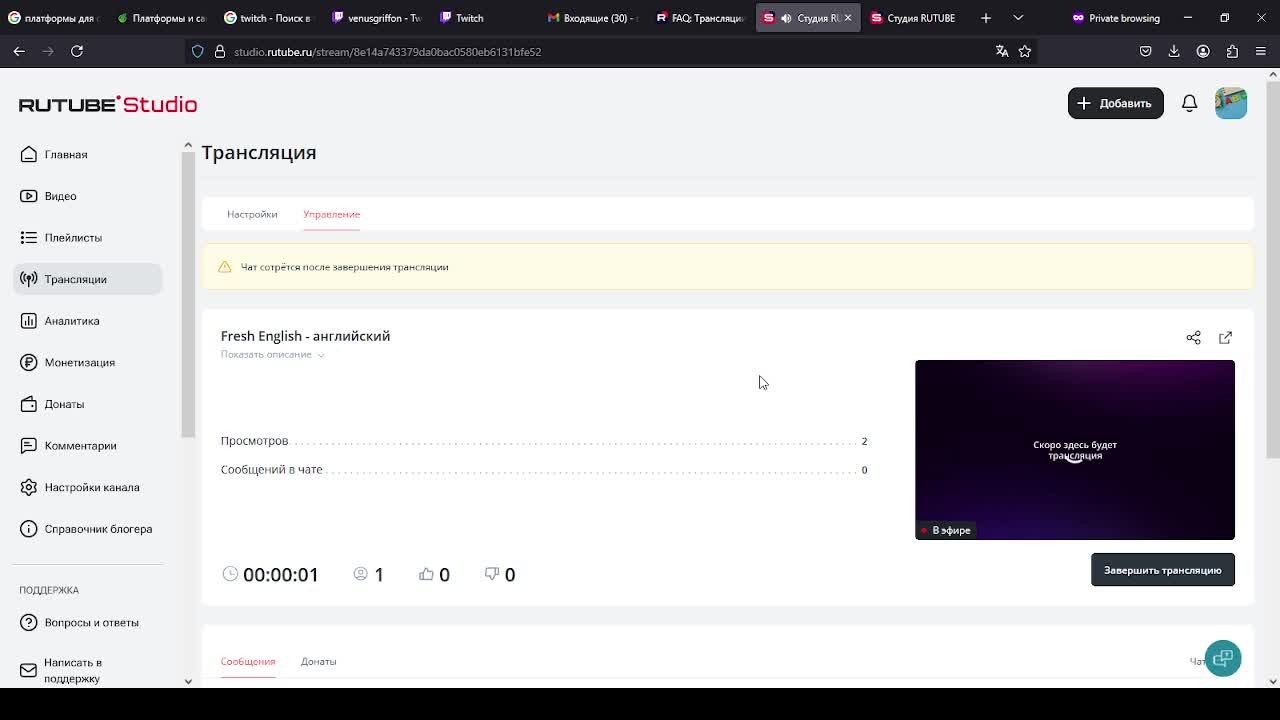Select the lower Донаты tab

coord(318,661)
